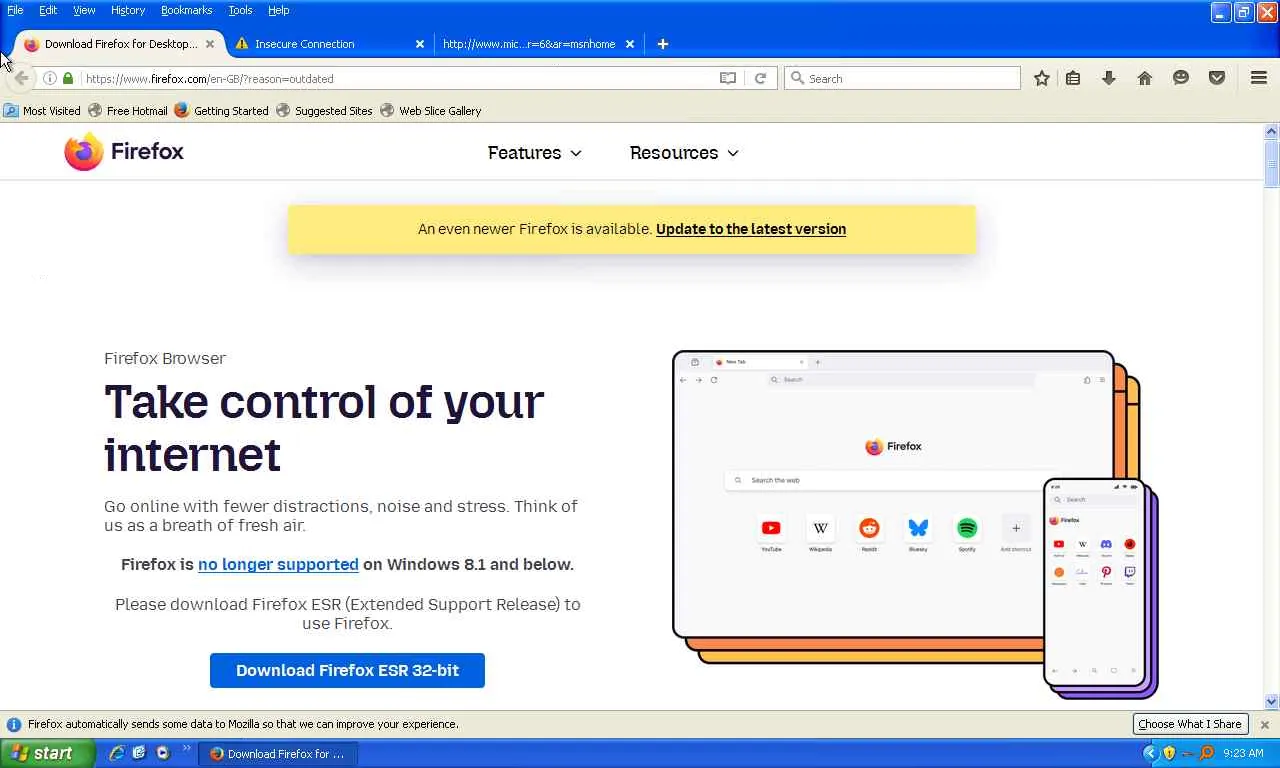1280x768 pixels.
Task: Click the security shield tray icon
Action: pyautogui.click(x=1169, y=753)
